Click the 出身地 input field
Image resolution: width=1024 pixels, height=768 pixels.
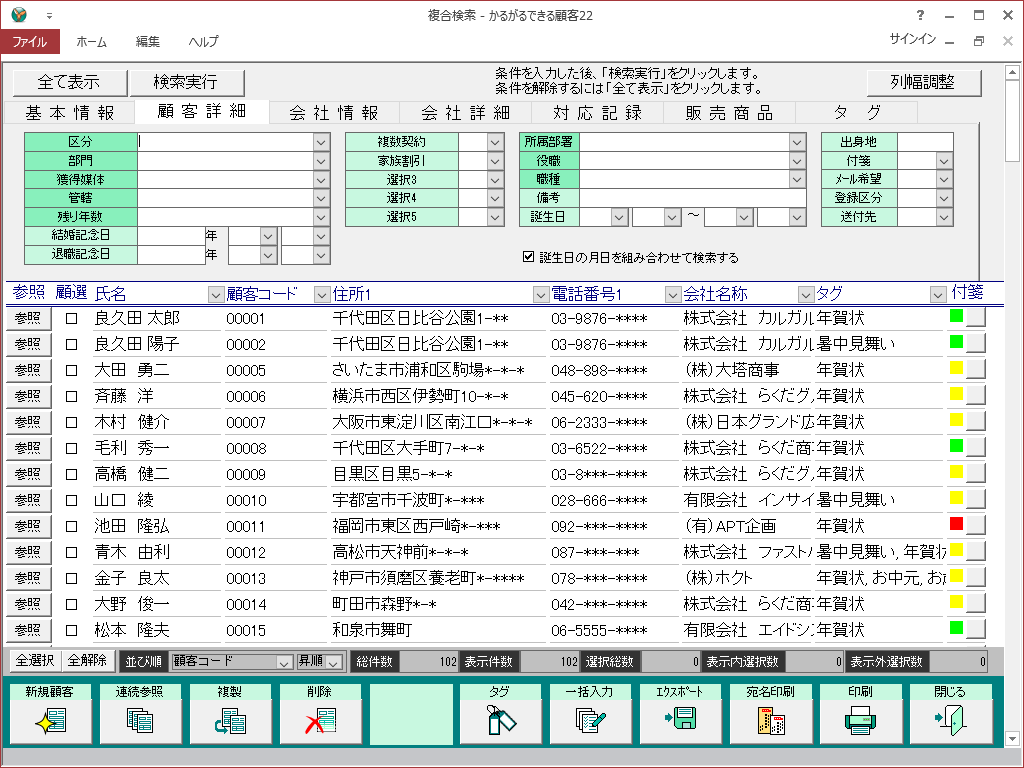coord(925,142)
